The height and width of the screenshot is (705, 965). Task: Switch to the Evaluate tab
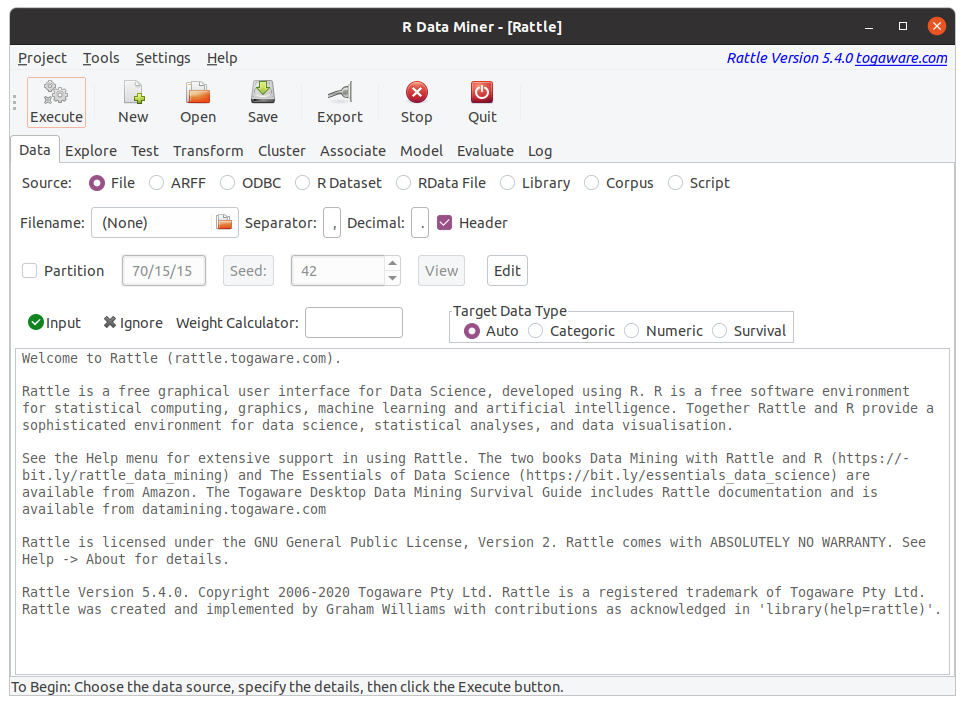click(x=485, y=151)
